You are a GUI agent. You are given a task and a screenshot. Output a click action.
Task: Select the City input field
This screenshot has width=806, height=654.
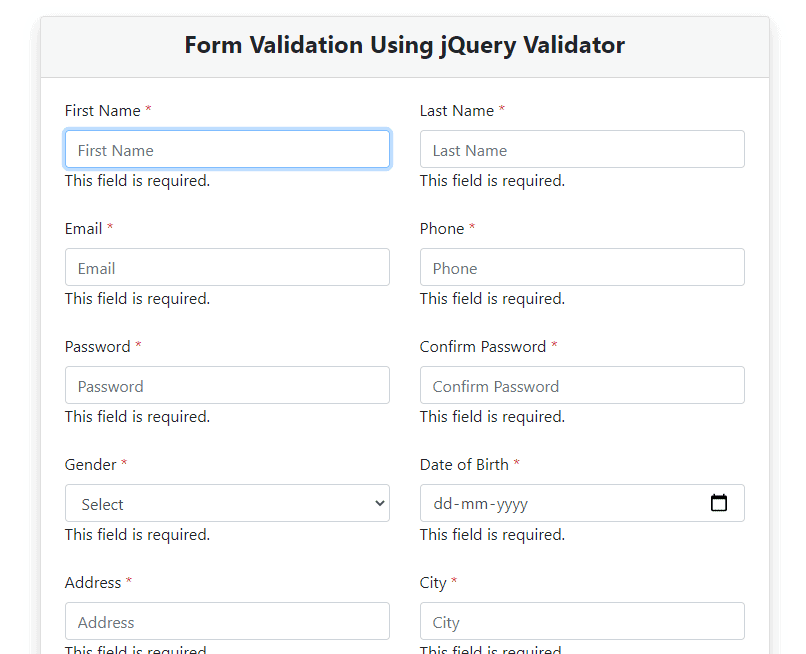click(582, 621)
